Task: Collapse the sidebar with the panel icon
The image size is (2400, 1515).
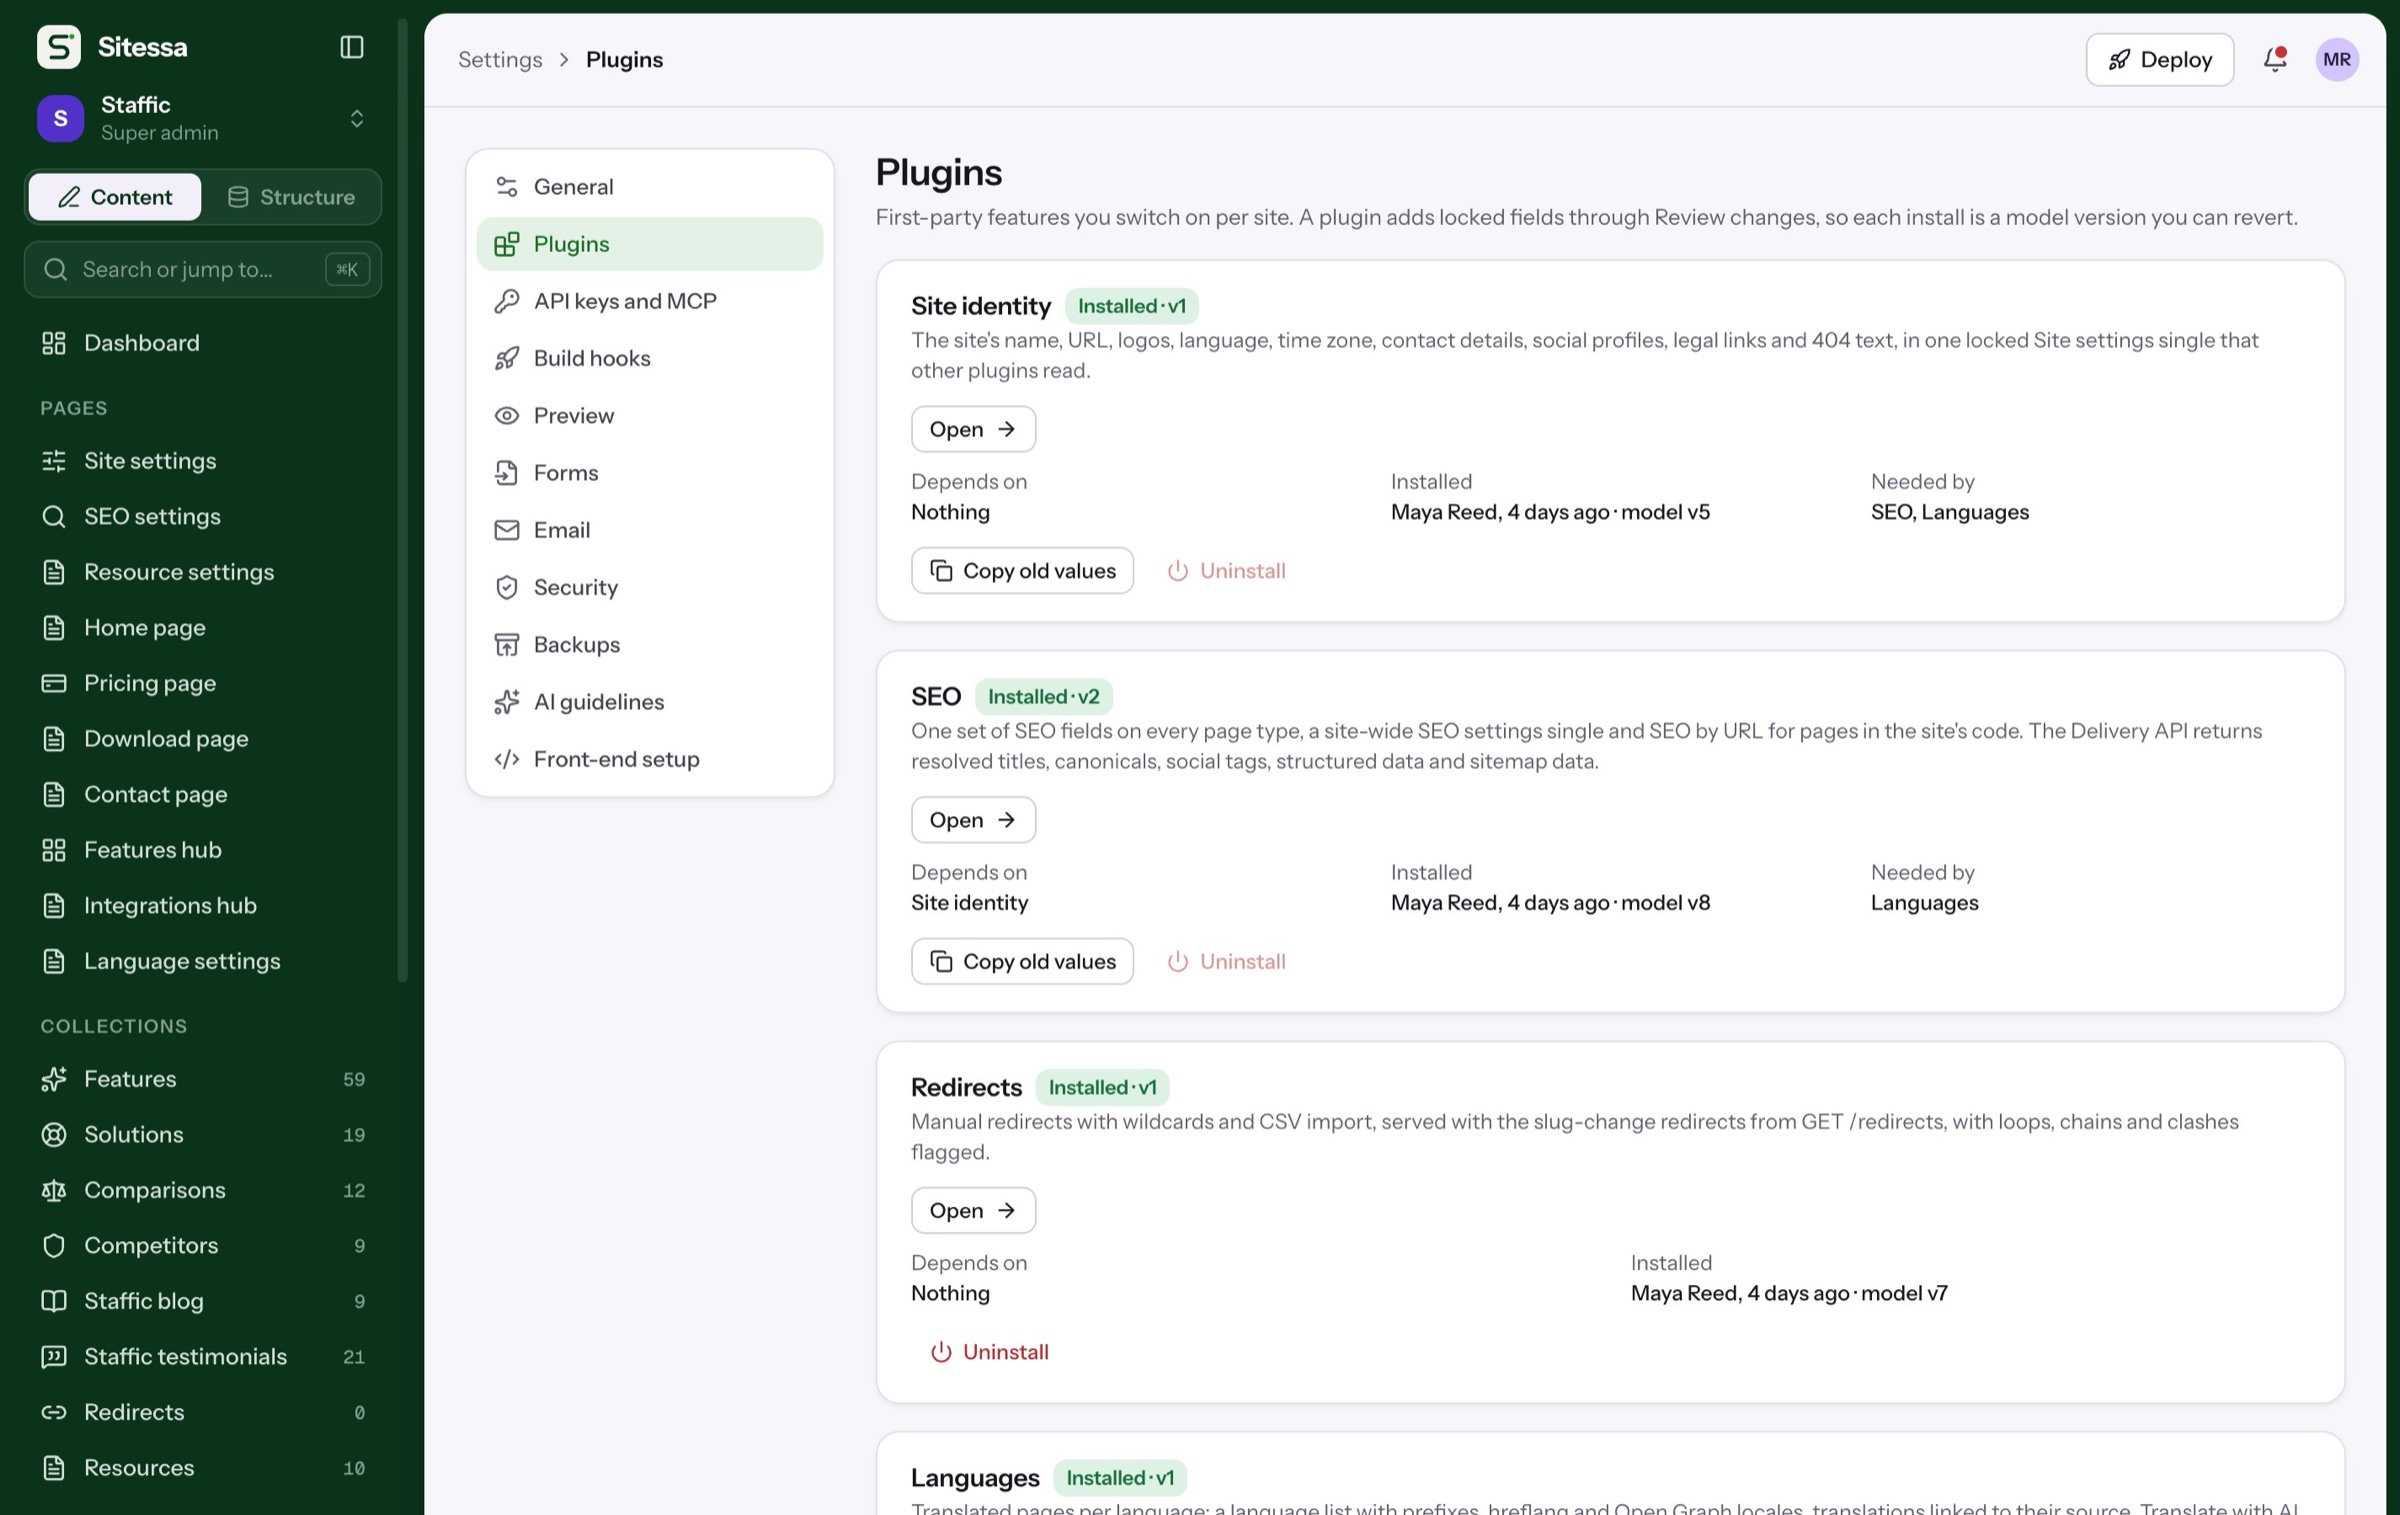Action: click(352, 47)
